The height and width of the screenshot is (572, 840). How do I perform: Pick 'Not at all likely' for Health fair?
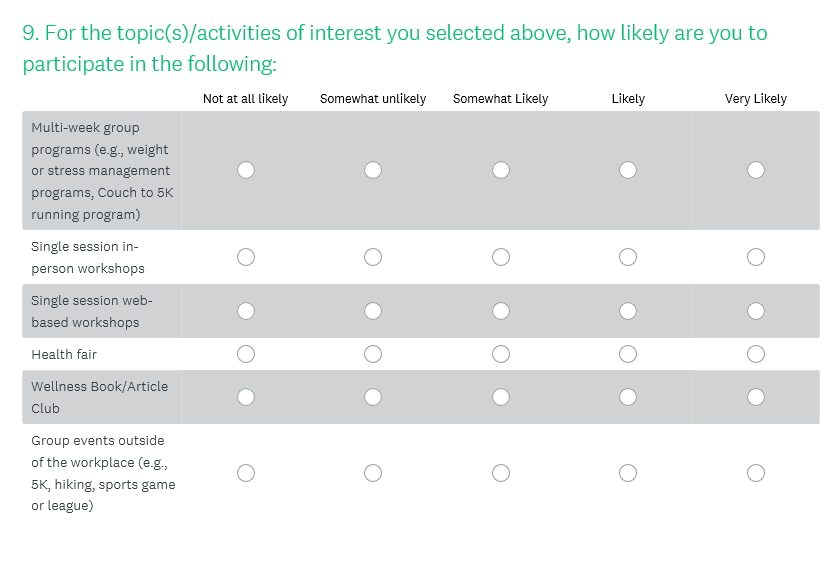click(246, 354)
